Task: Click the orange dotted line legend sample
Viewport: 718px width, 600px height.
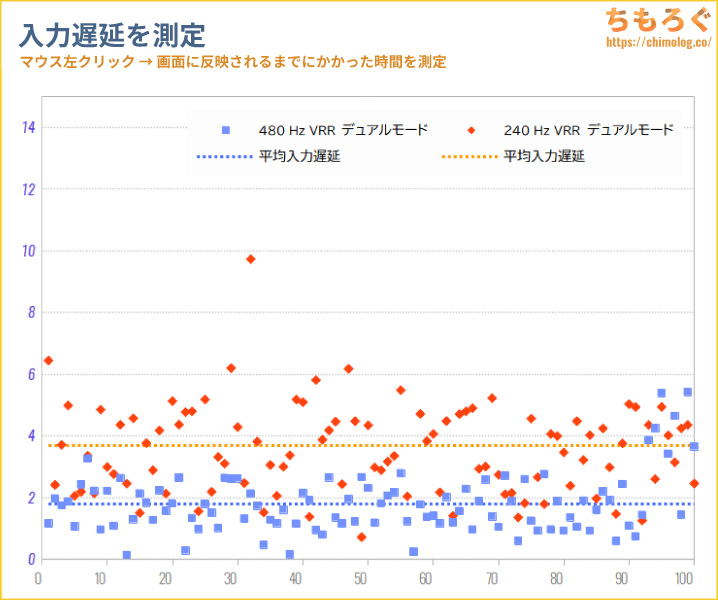Action: pos(468,156)
